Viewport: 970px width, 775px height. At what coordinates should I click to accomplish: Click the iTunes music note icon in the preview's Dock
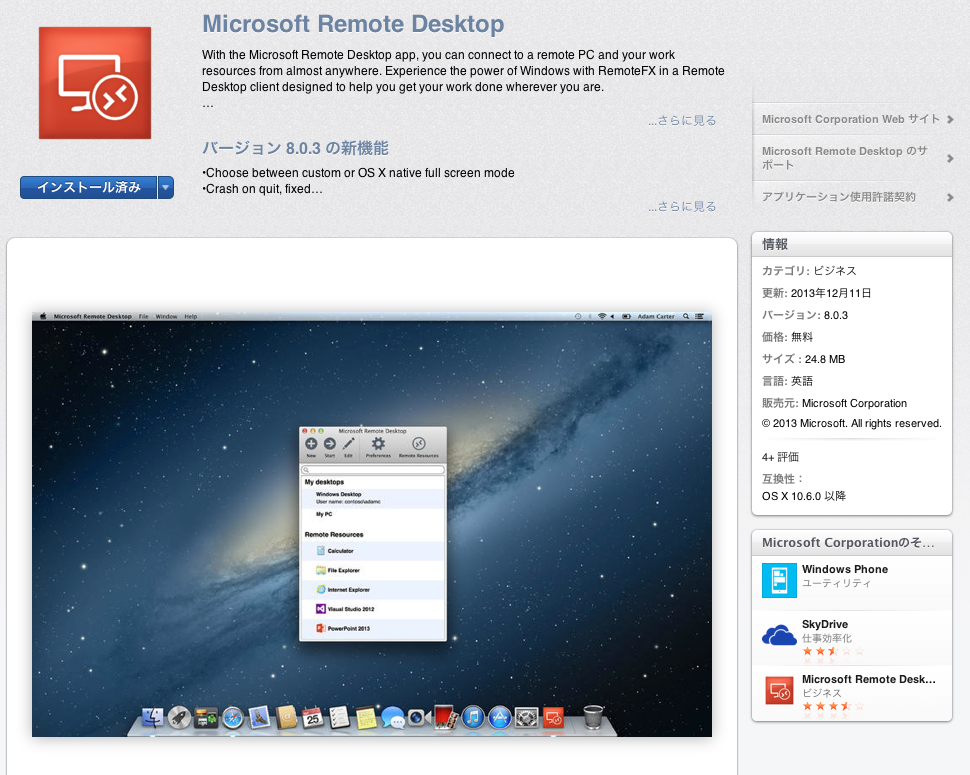(473, 717)
